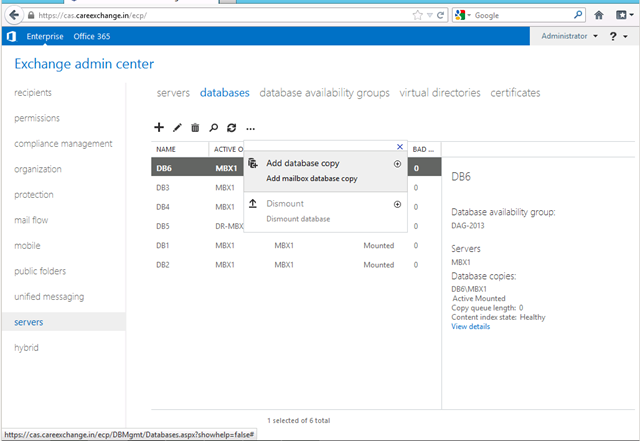Go to recipients in the sidebar

click(33, 93)
